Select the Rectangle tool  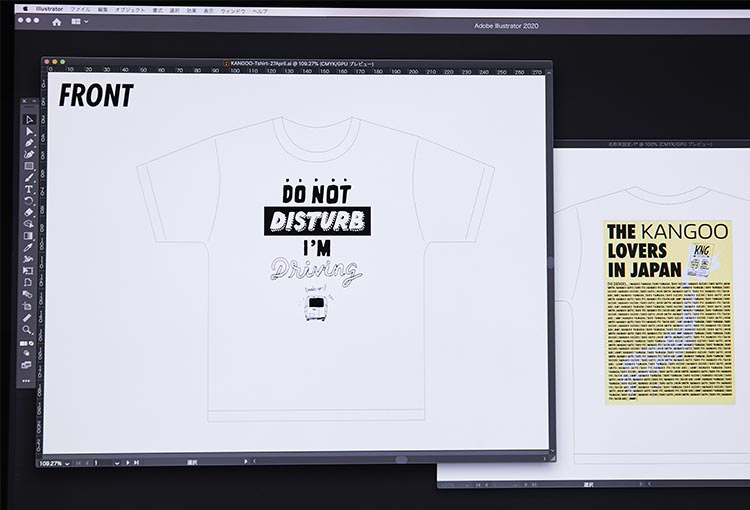(x=29, y=166)
